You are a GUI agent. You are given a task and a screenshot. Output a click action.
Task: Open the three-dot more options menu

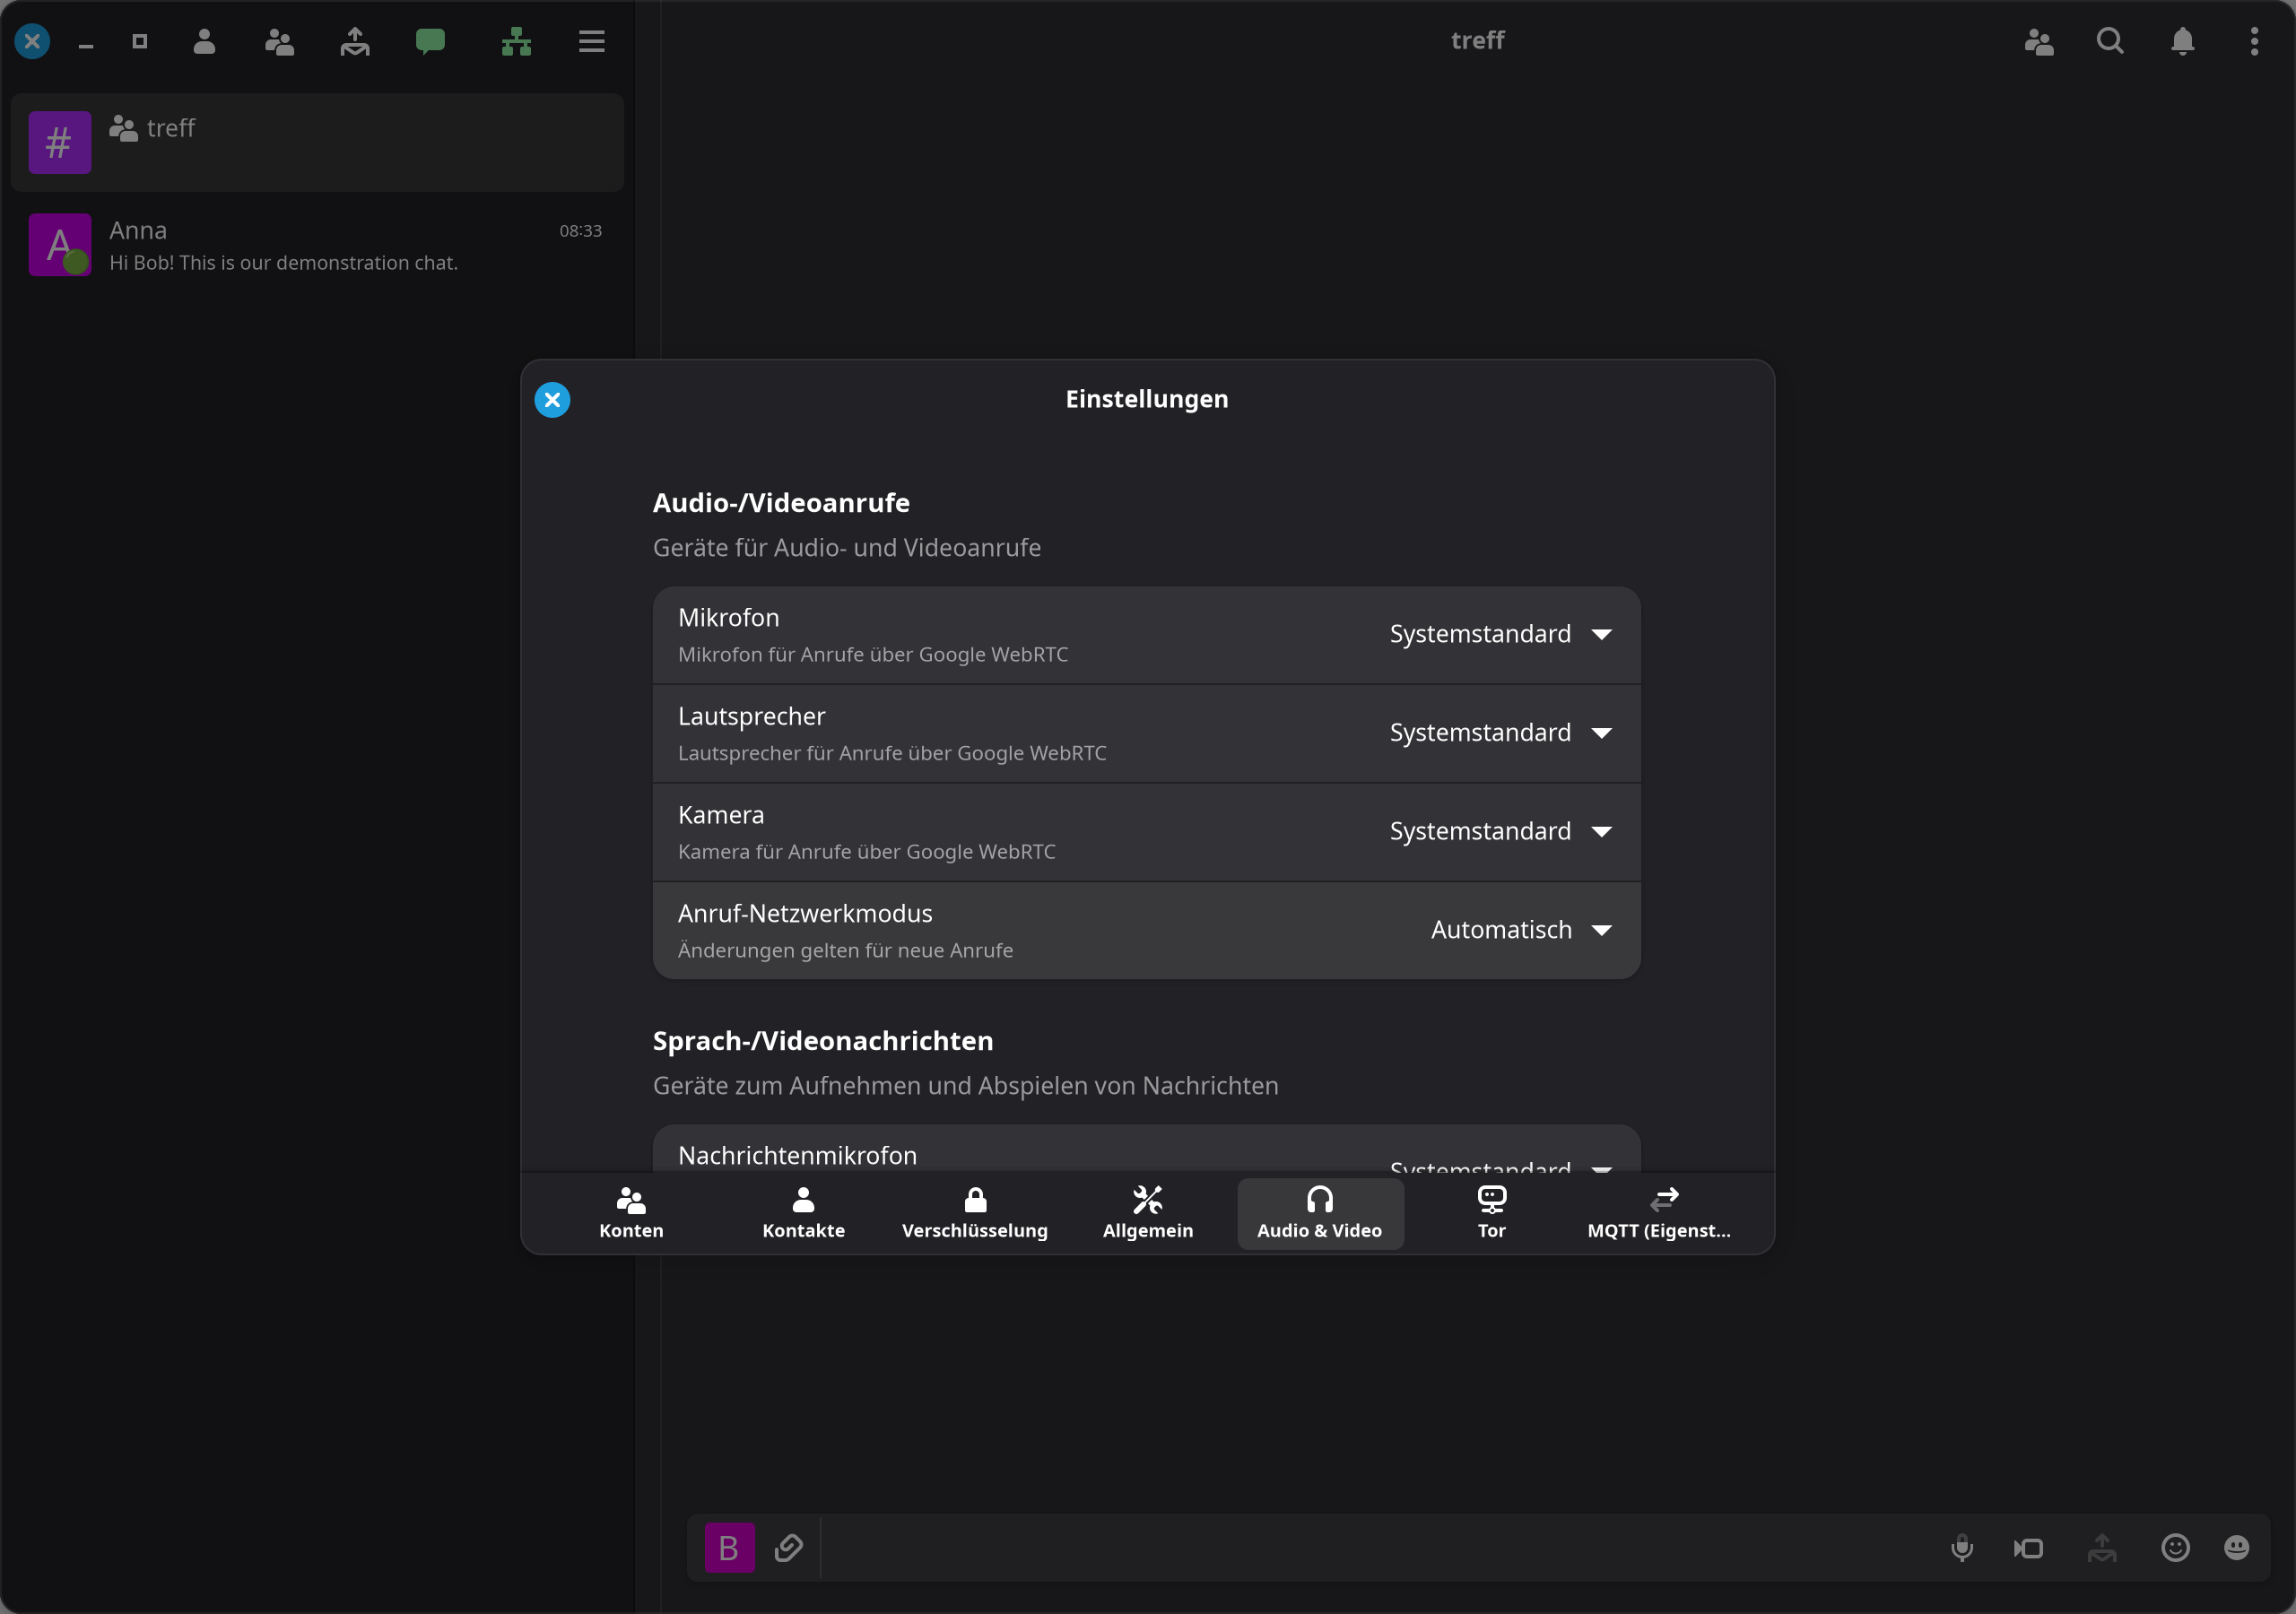click(x=2254, y=41)
